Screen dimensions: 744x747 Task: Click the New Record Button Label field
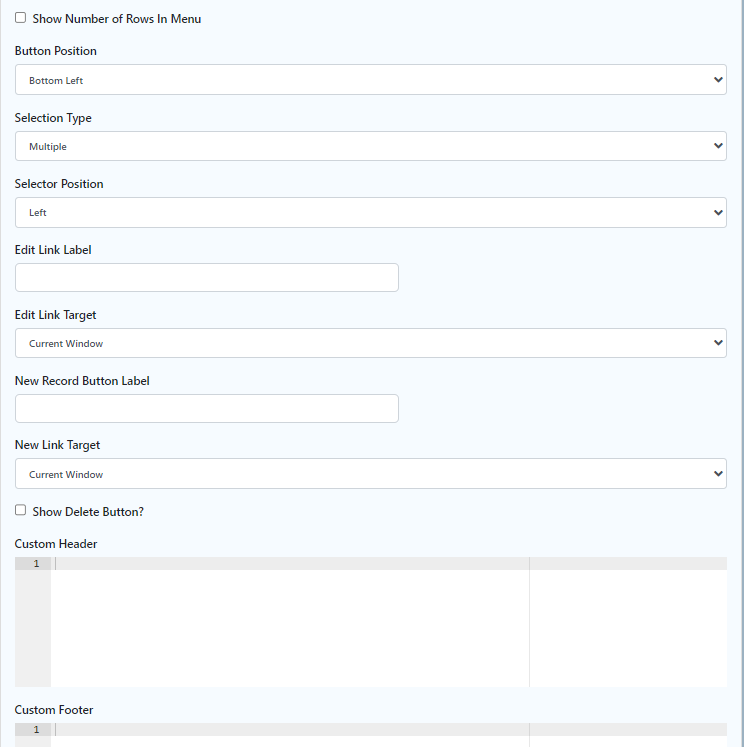pos(207,408)
